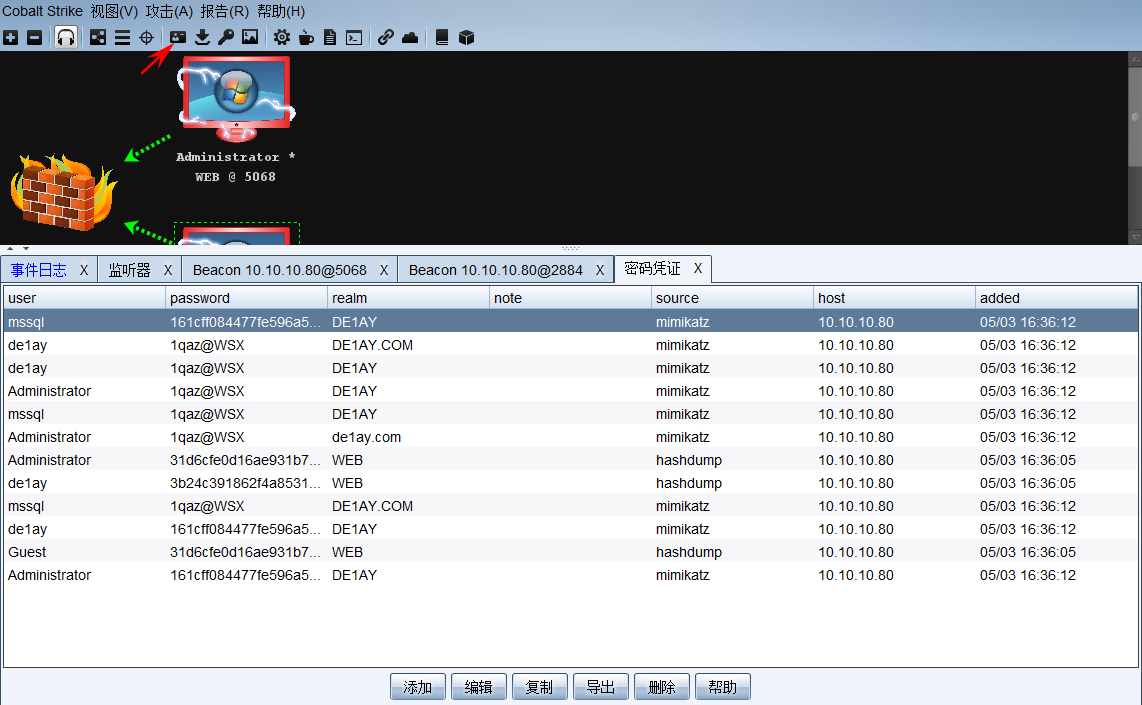Click the plus (new connection) toolbar icon

[11, 38]
